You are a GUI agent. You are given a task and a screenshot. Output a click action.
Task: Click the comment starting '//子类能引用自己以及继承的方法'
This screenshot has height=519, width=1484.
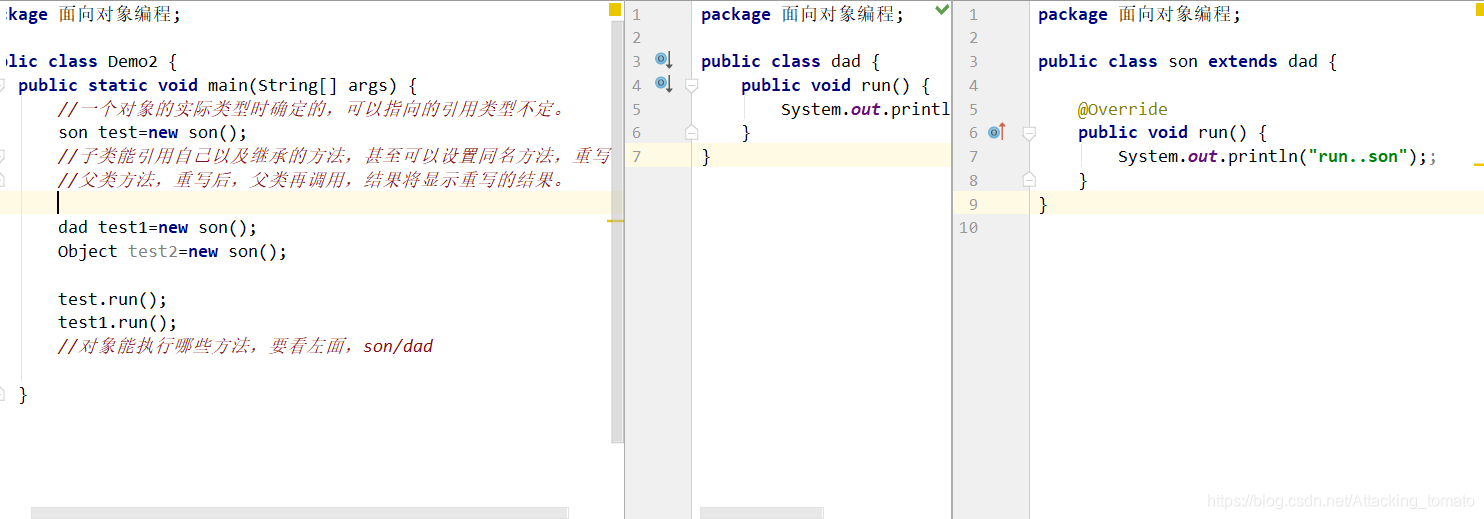coord(334,157)
